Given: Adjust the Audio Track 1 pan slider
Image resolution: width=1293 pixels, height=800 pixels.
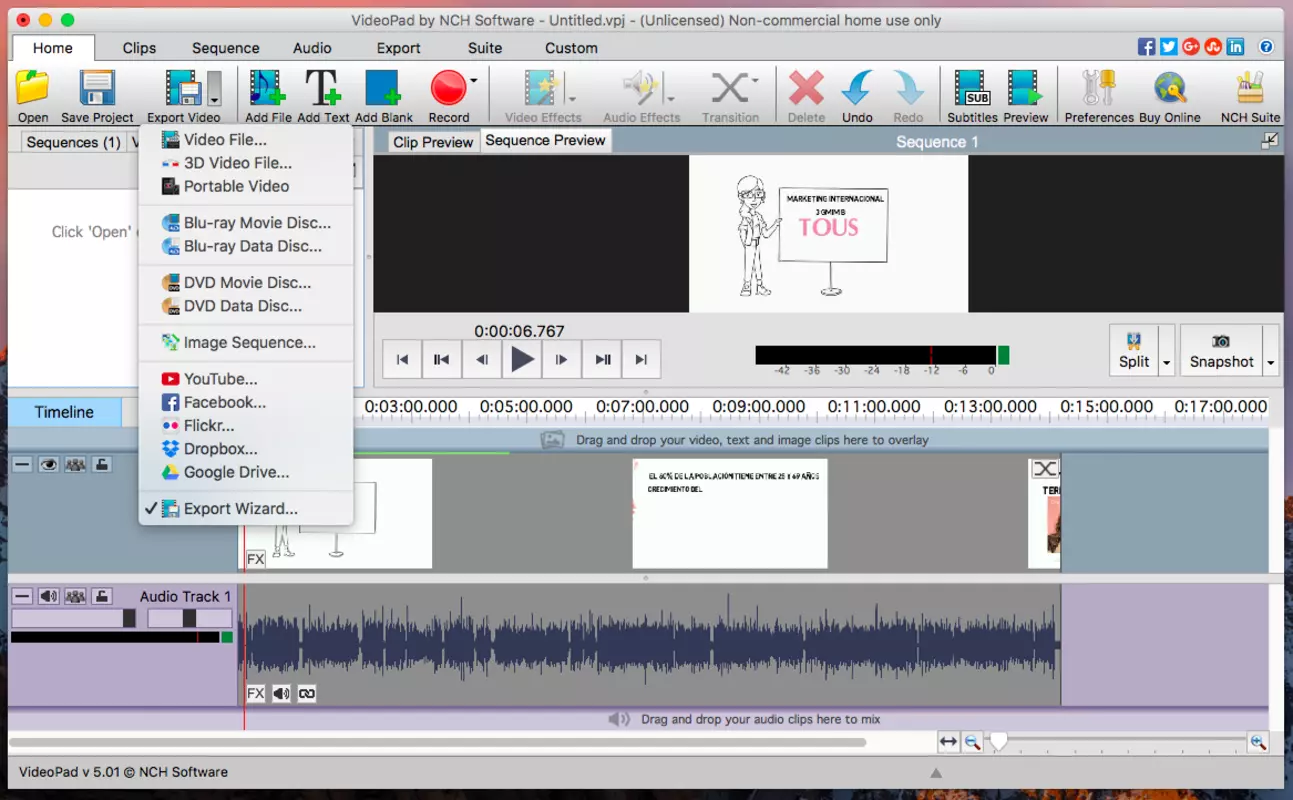Looking at the screenshot, I should [189, 619].
